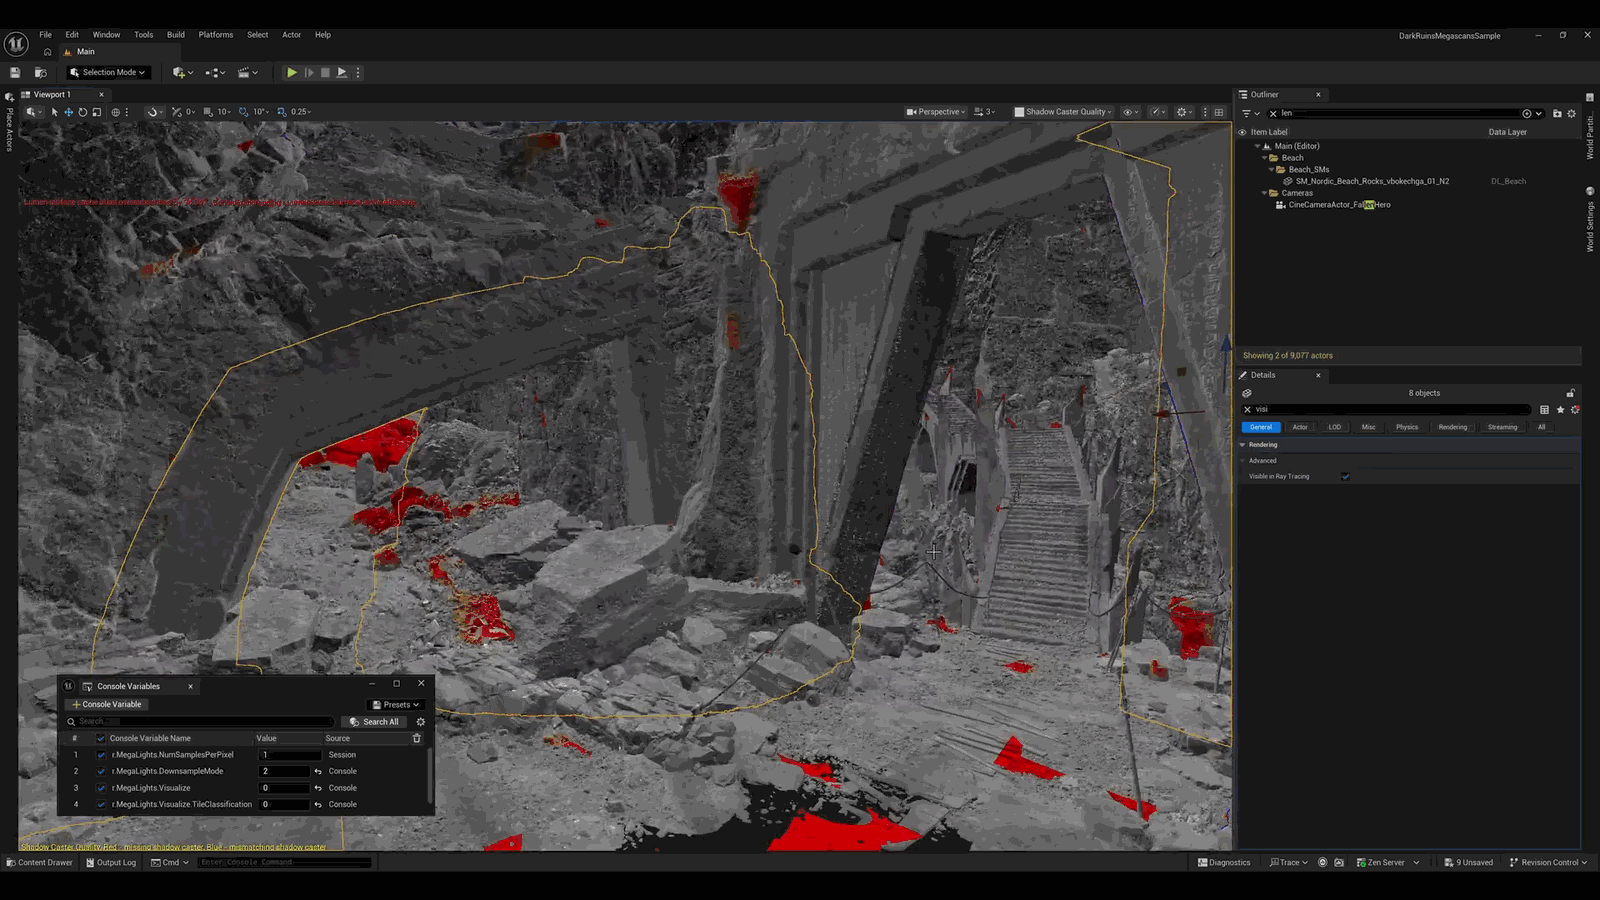
Task: Open the Build menu
Action: 176,35
